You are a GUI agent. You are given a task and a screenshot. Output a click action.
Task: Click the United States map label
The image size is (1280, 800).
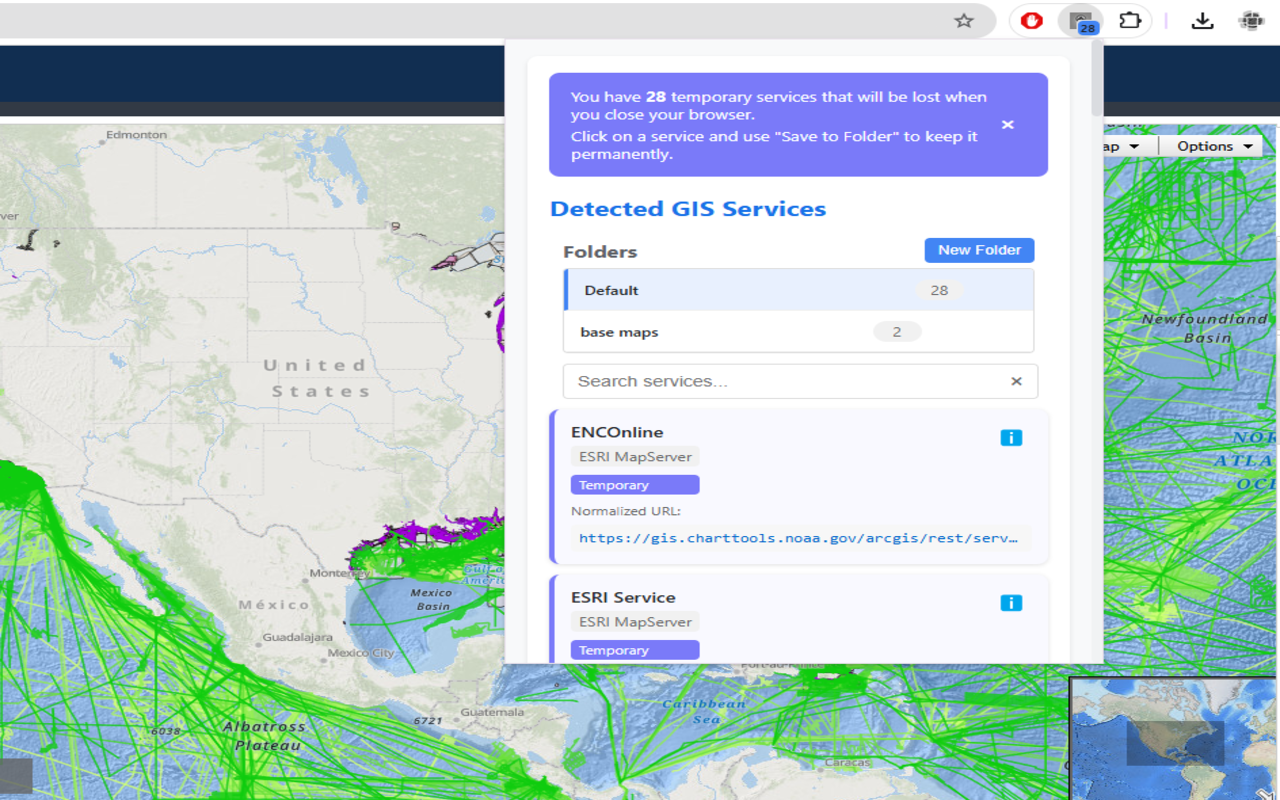316,378
